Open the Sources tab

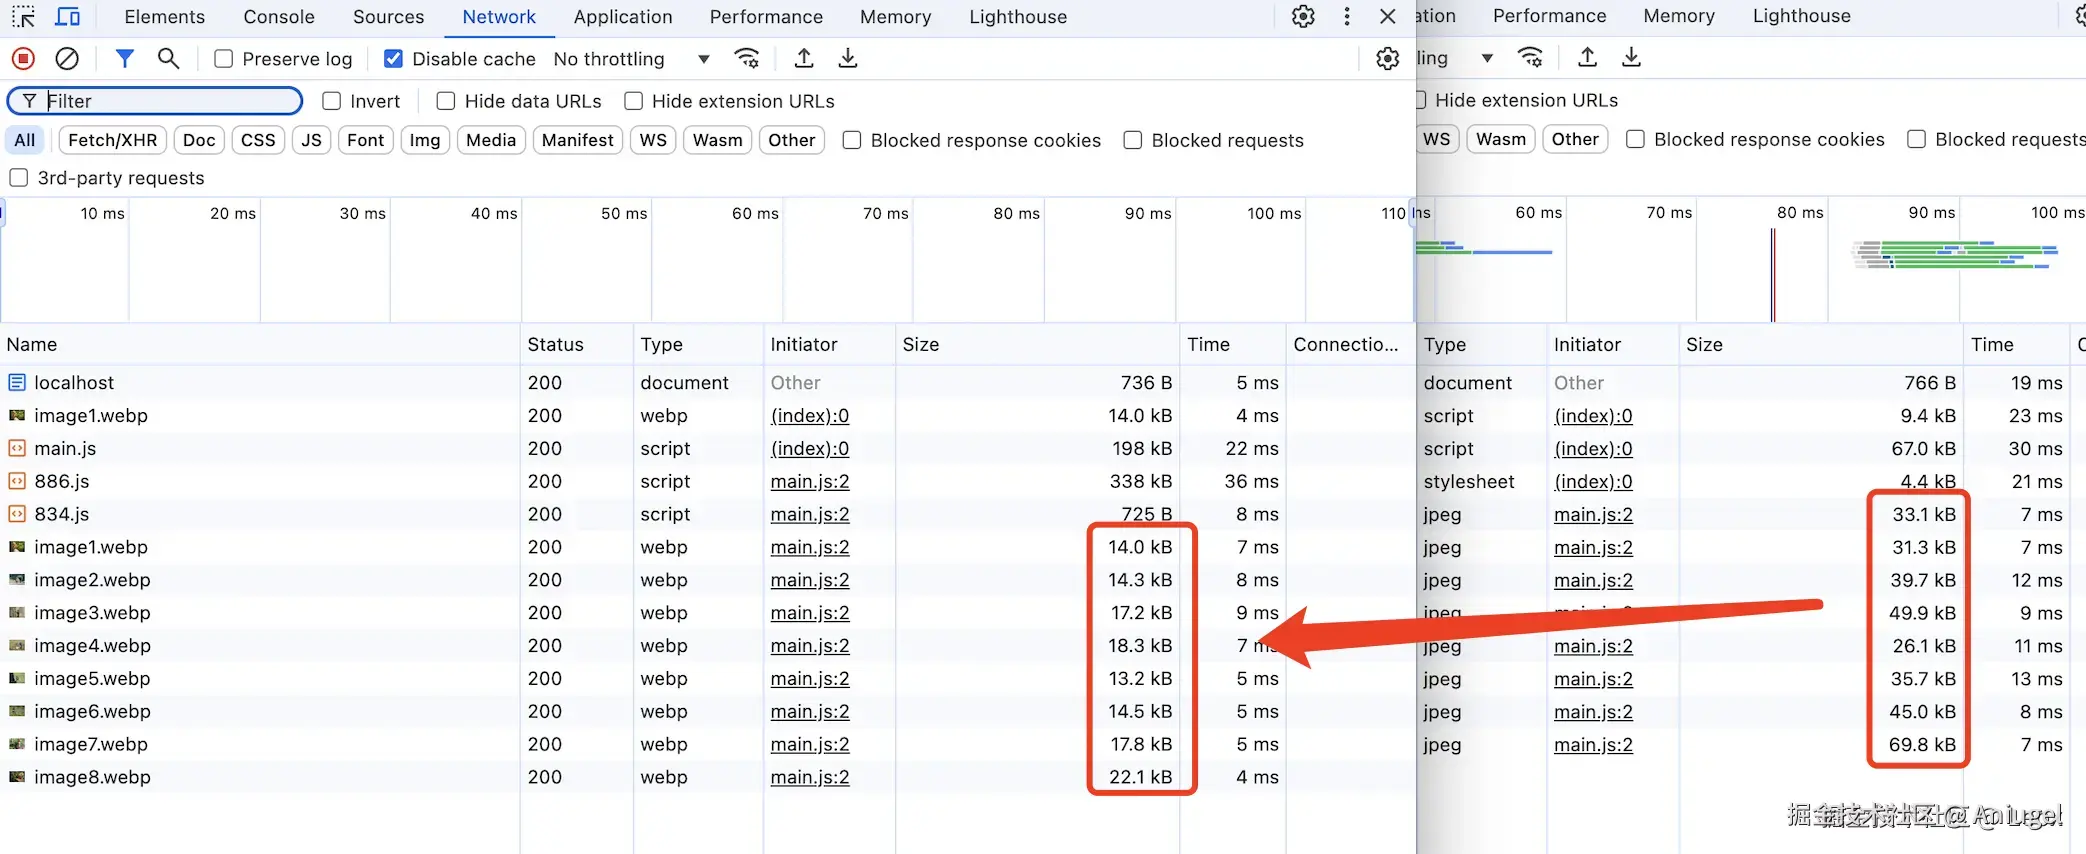click(389, 17)
